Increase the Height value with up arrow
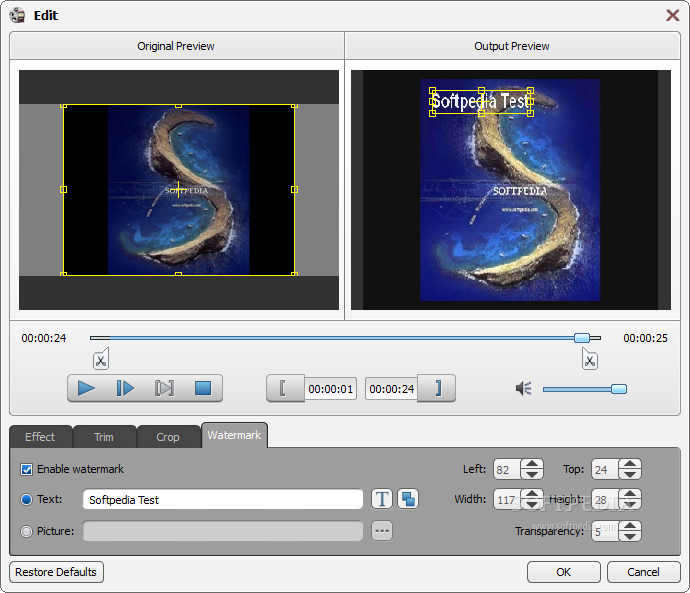 [630, 494]
